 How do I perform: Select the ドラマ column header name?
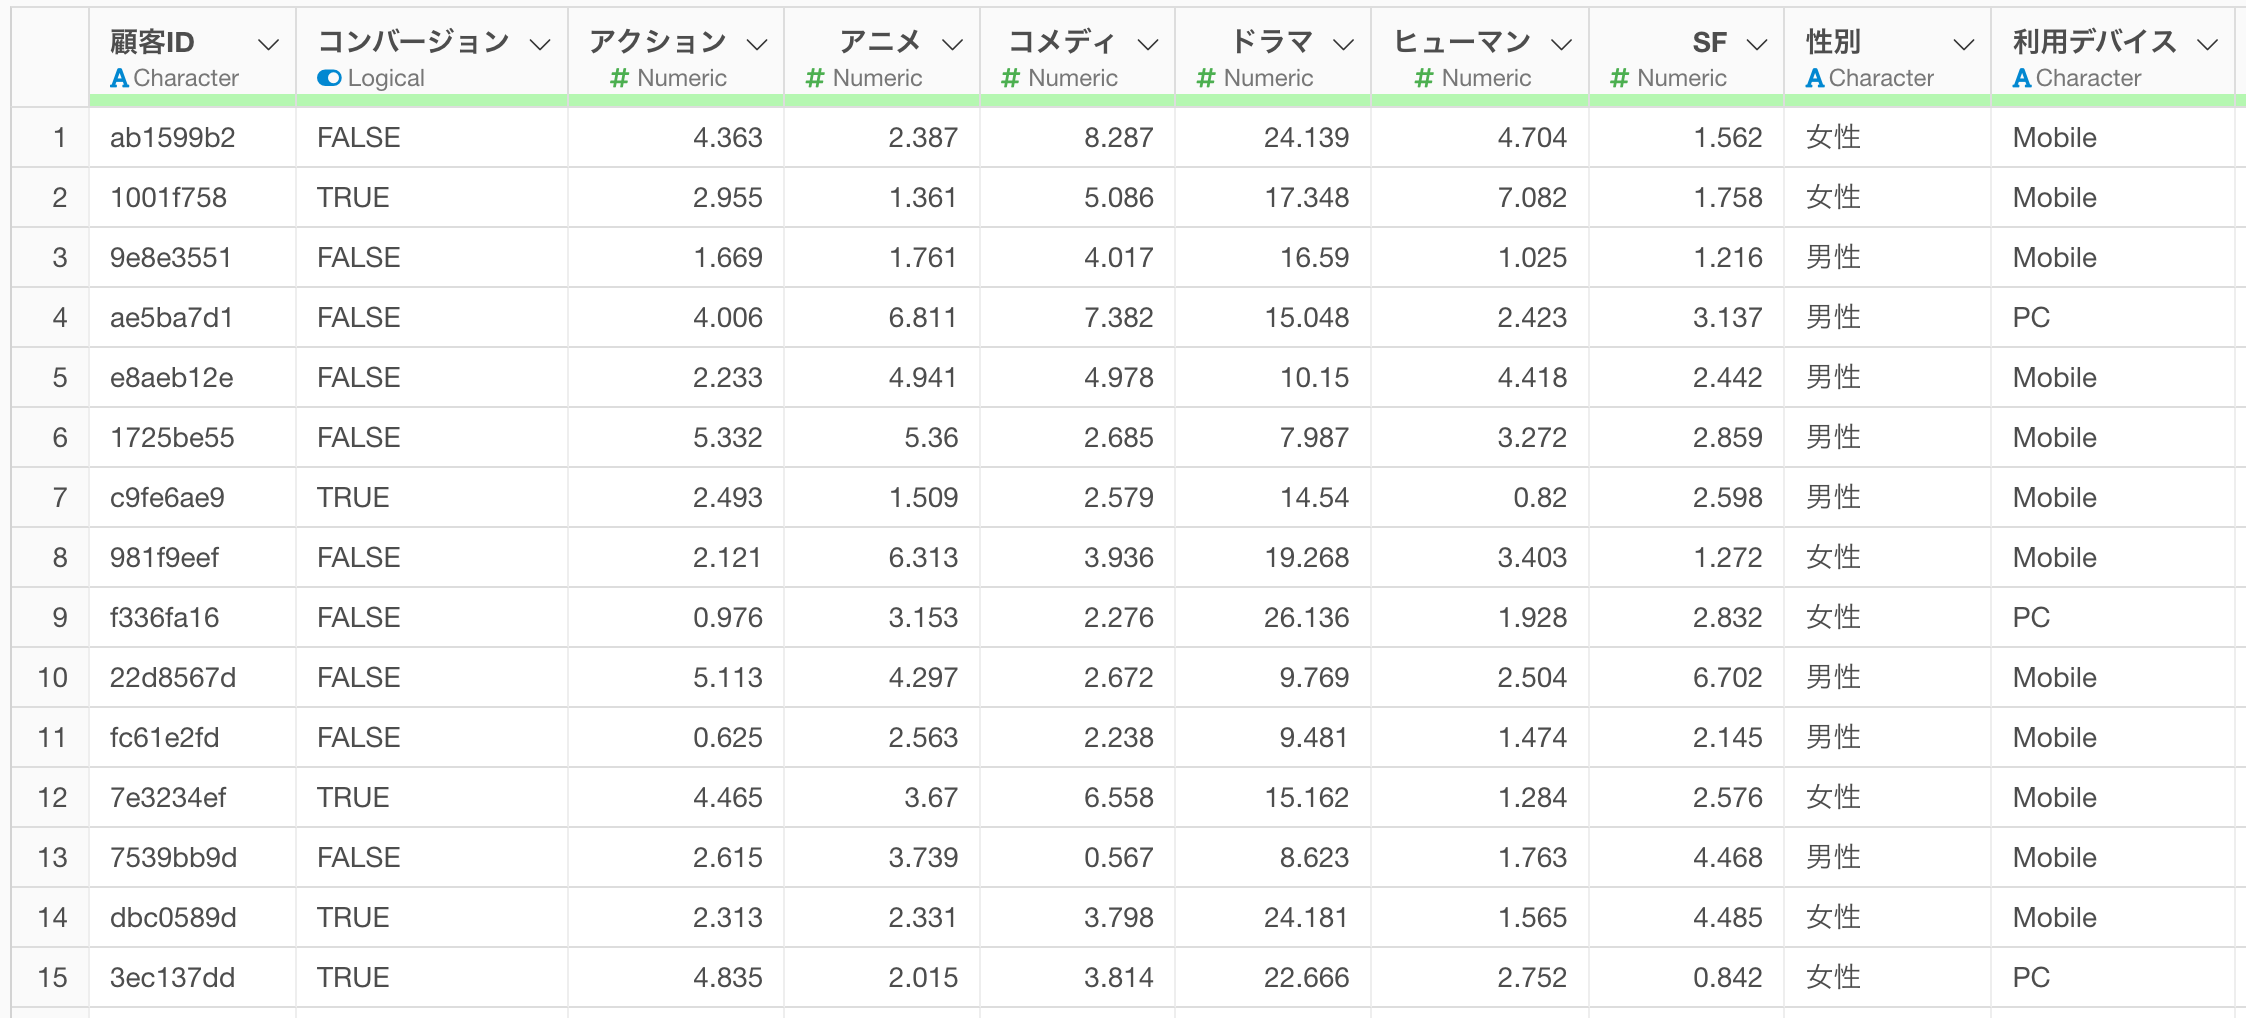click(1270, 42)
